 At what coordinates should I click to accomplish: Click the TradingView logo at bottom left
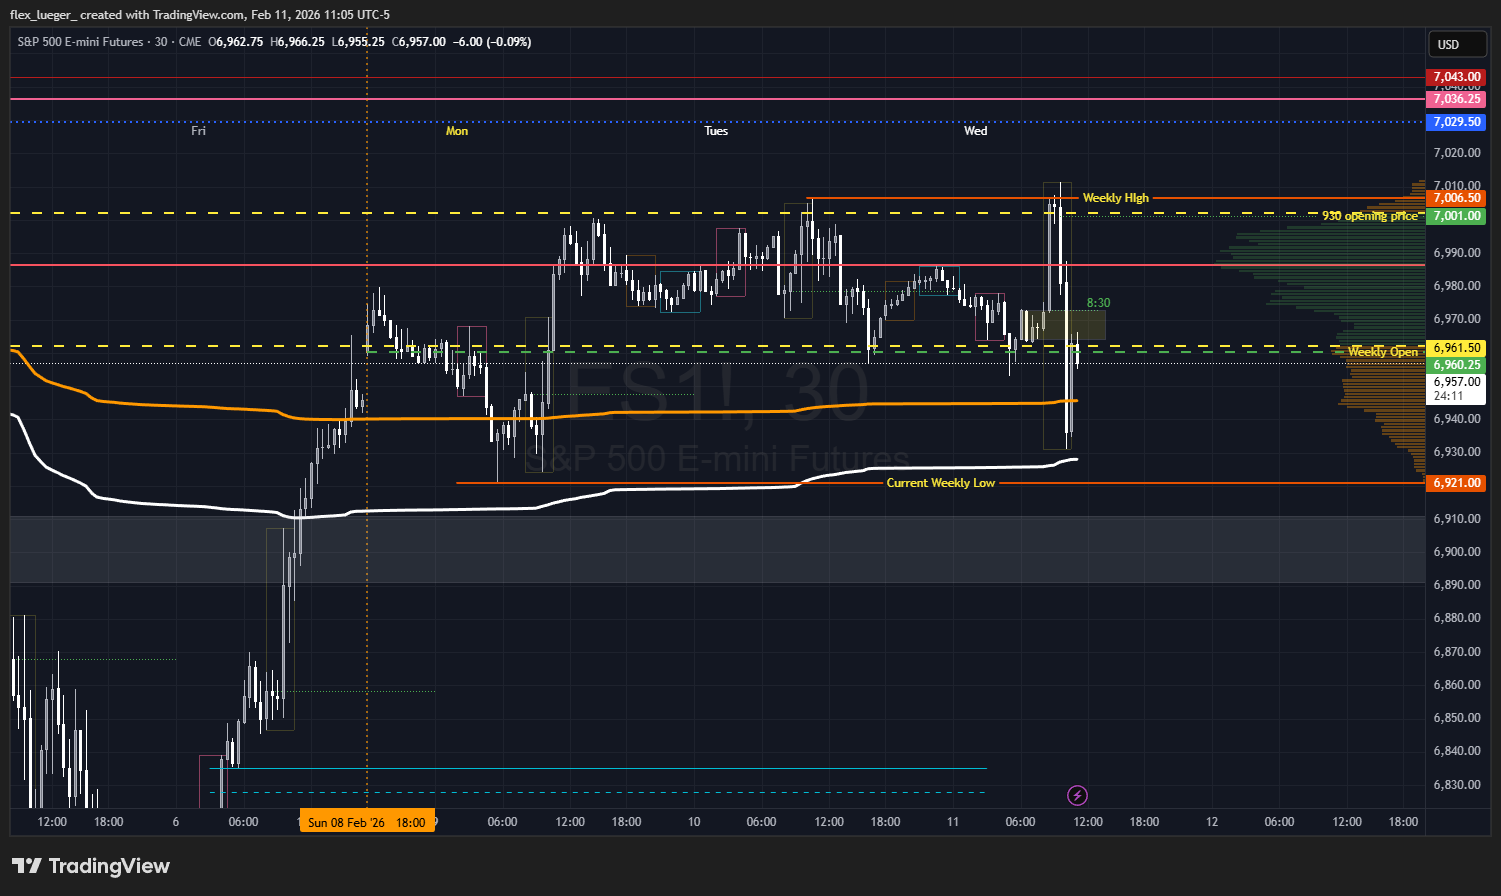91,866
